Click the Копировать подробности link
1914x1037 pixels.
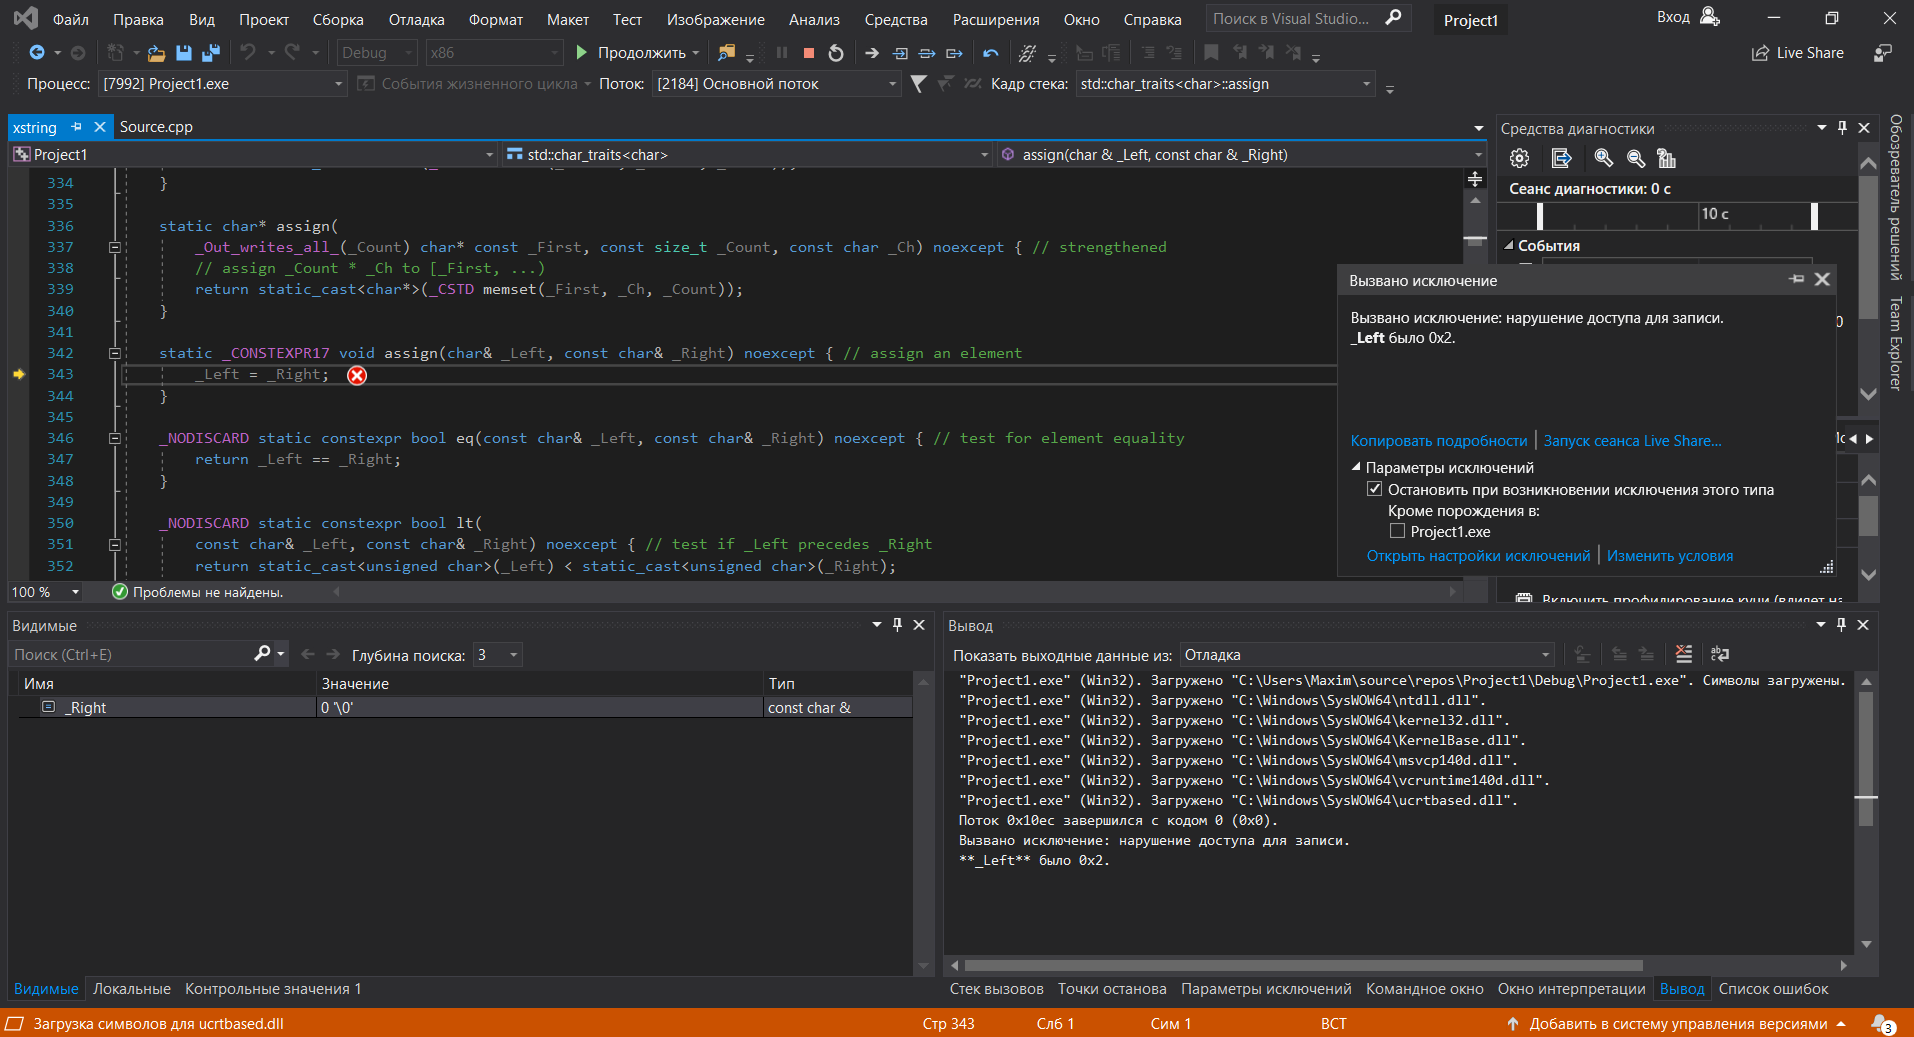tap(1438, 441)
